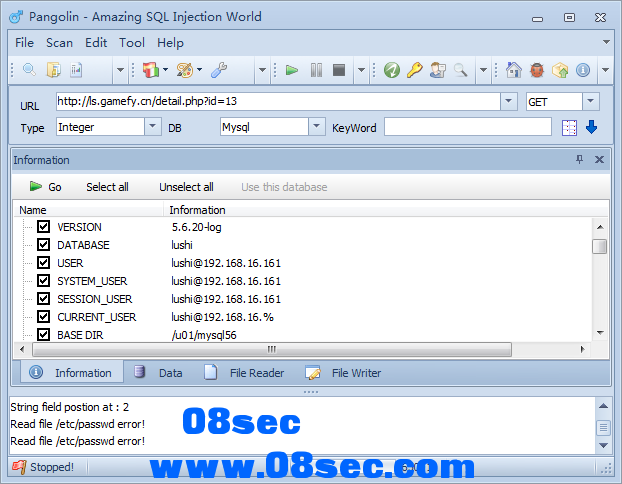
Task: Open the Type Integer dropdown
Action: [x=153, y=127]
